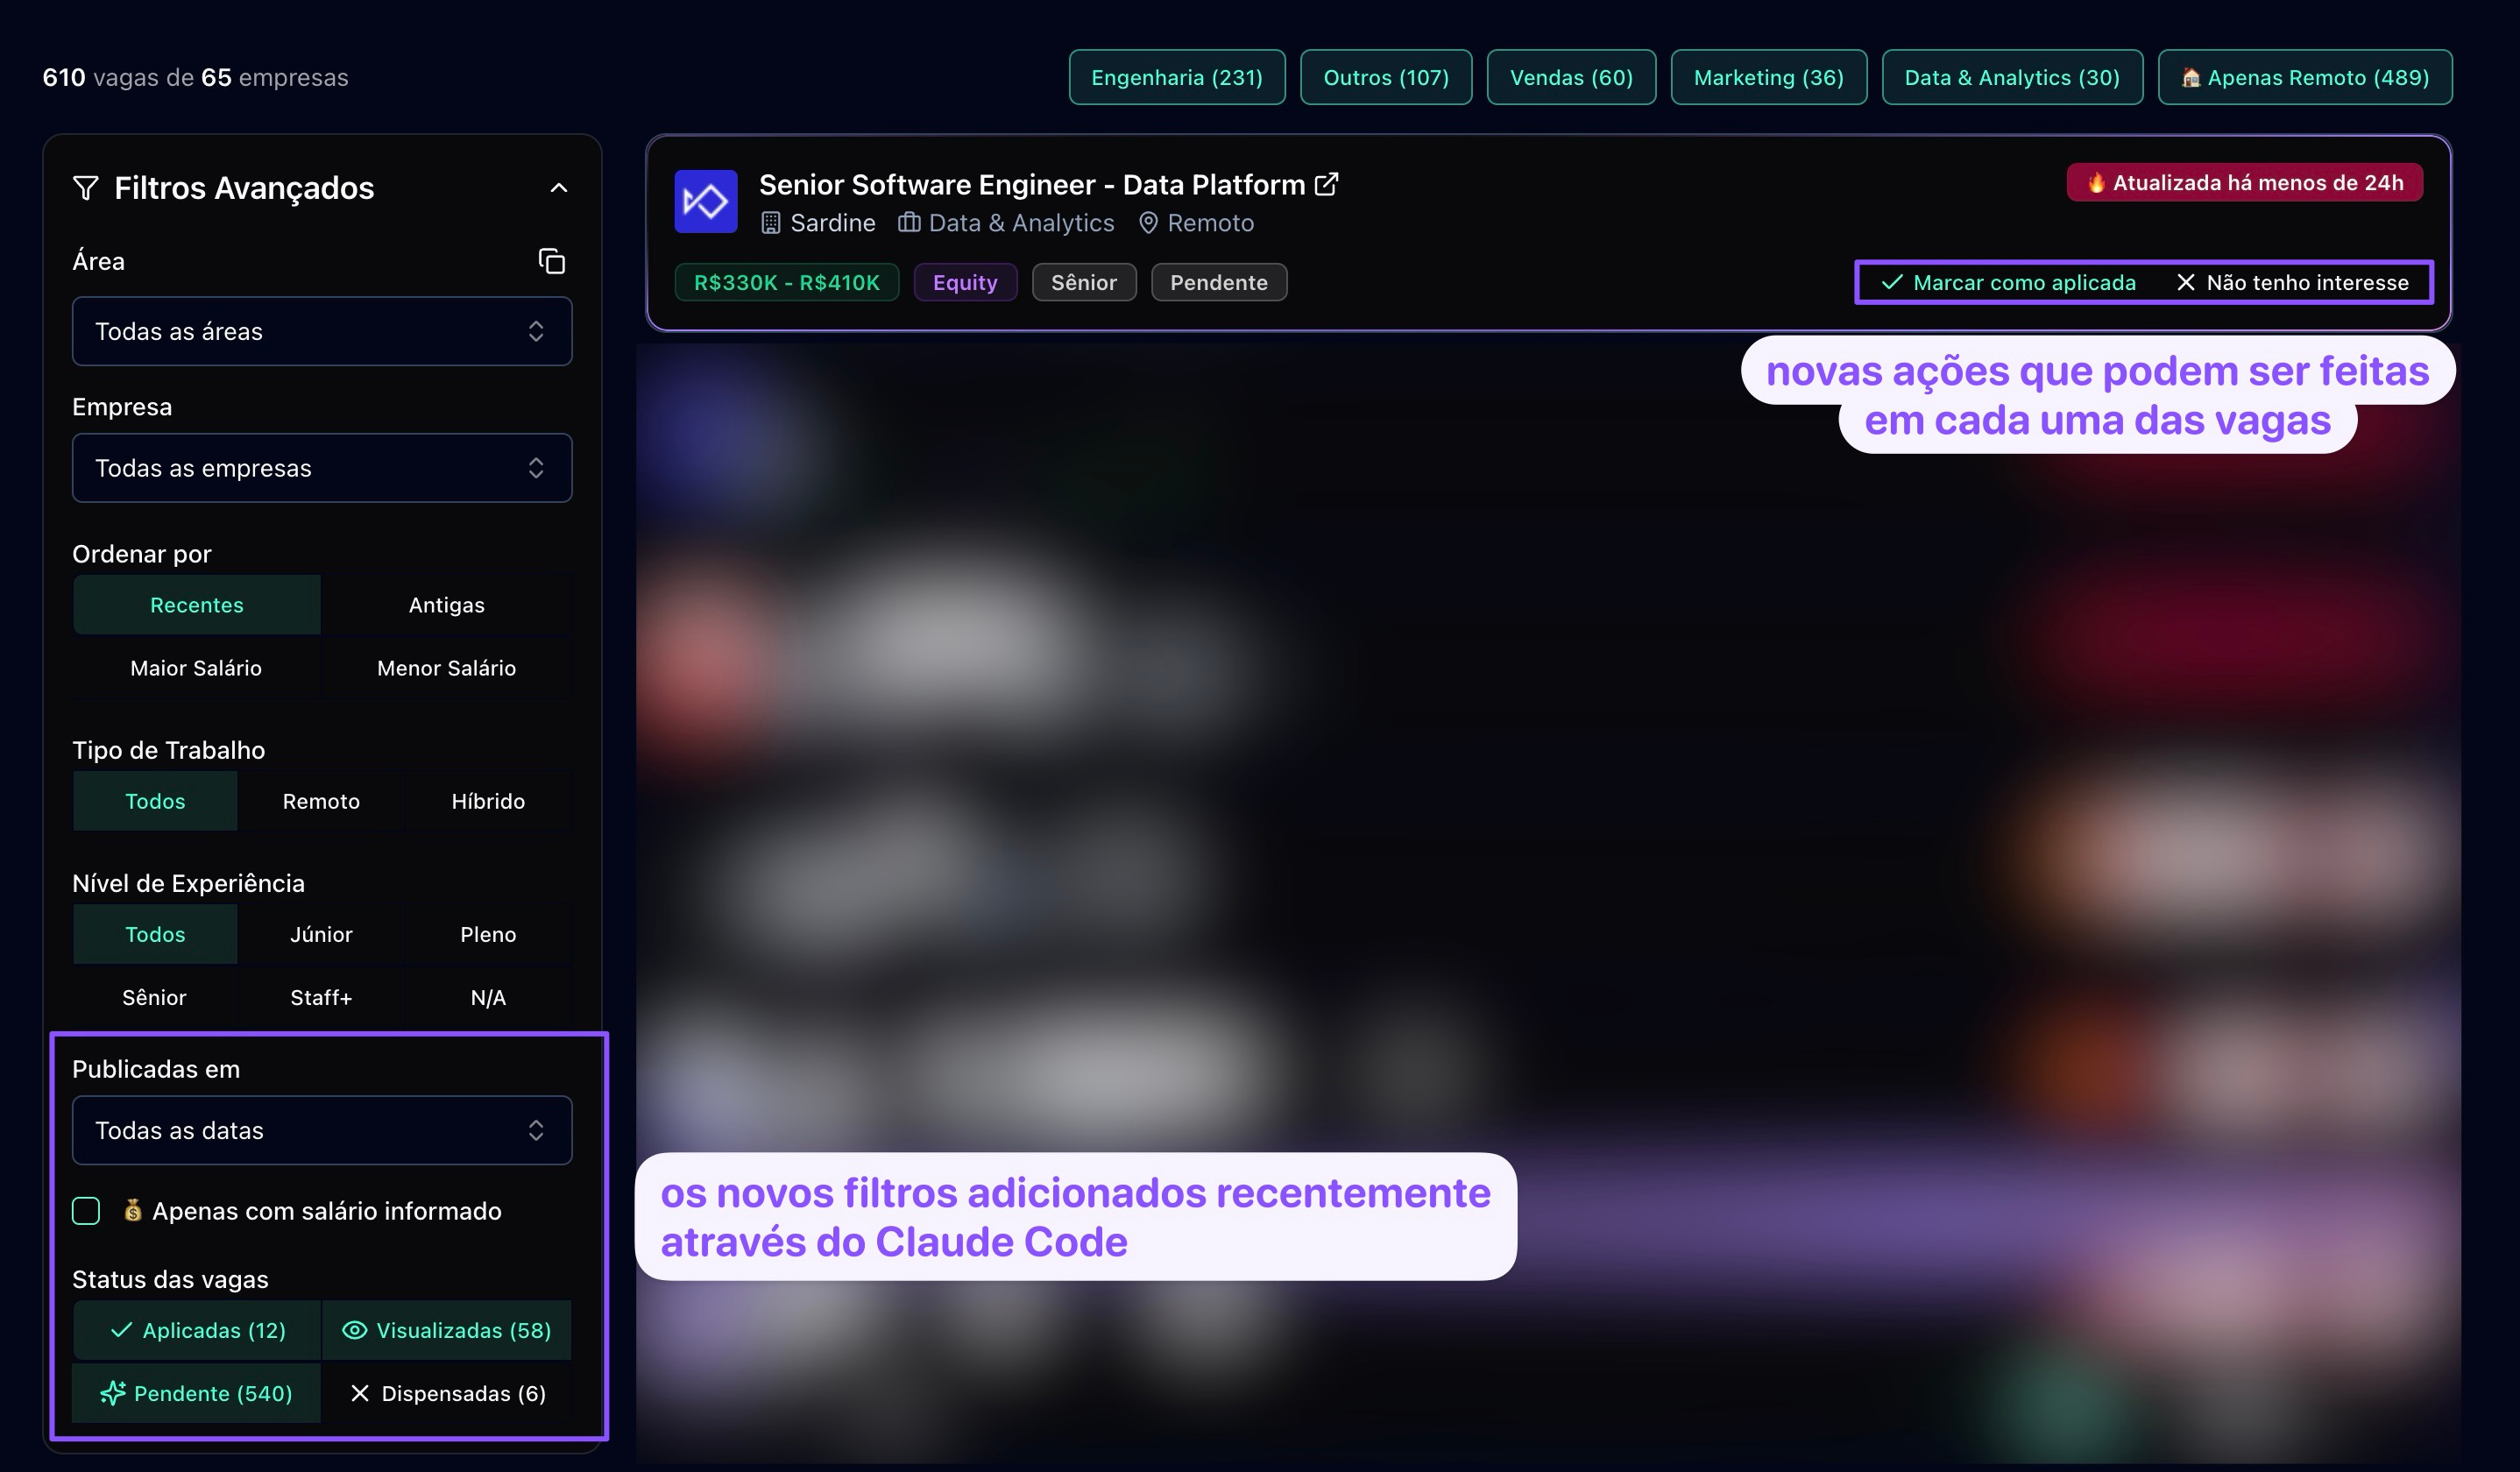Click Não tenho interesse button
Viewport: 2520px width, 1472px height.
(2292, 283)
